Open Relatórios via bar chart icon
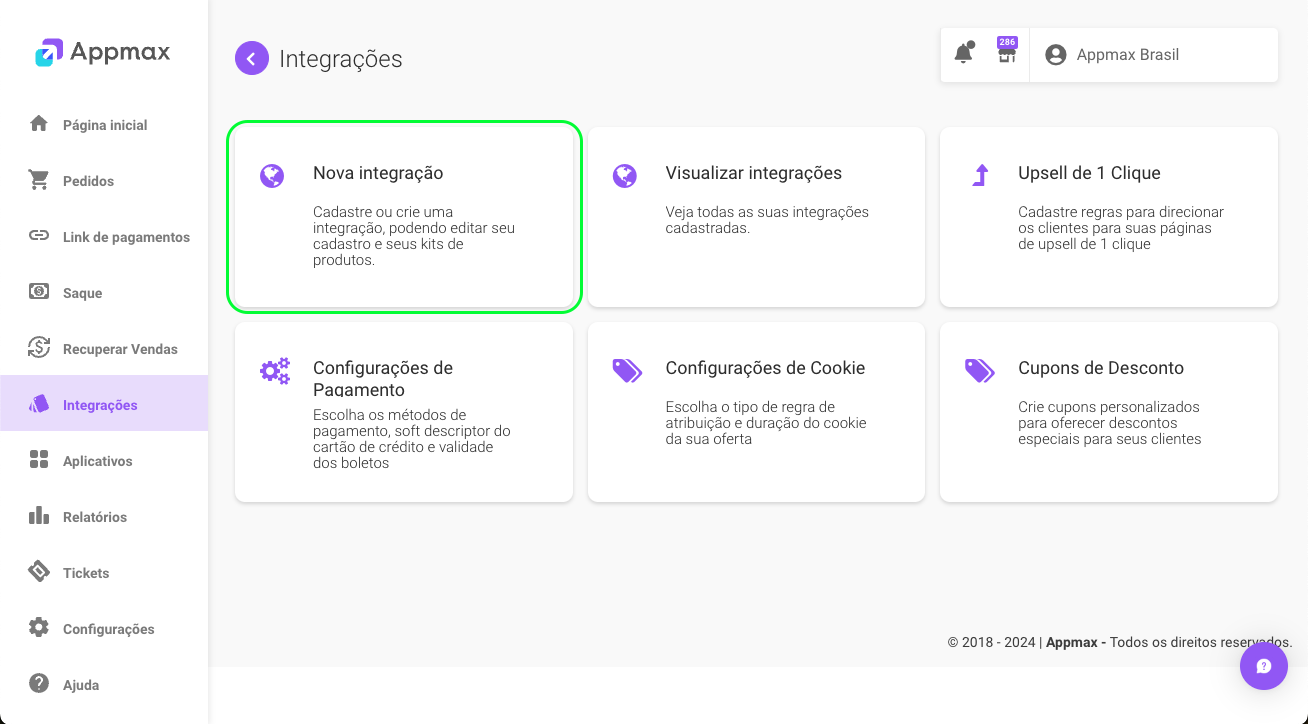Screen dimensions: 1308x724 pos(38,516)
